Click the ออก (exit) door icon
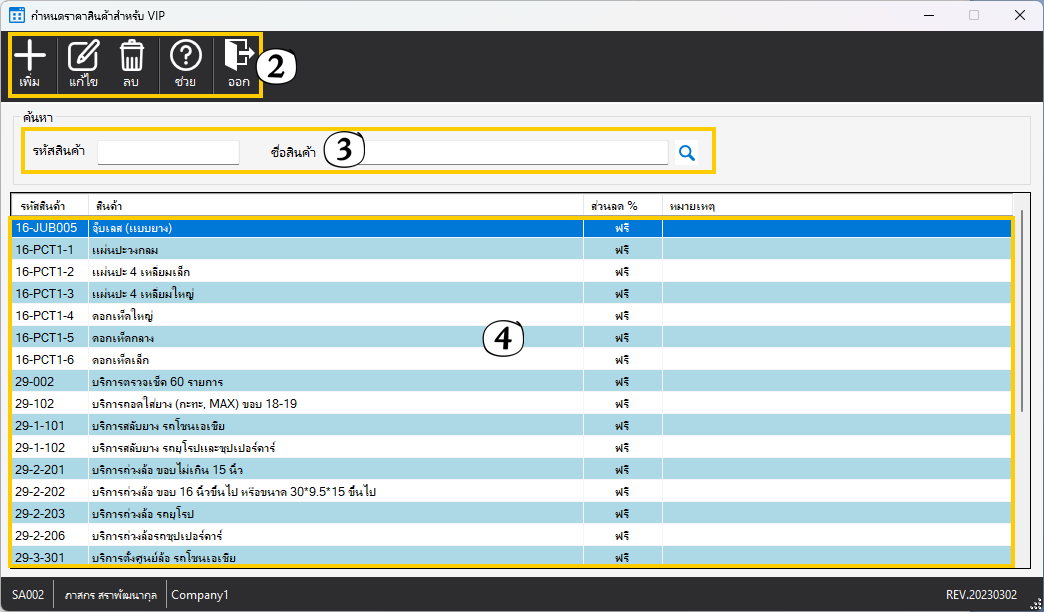 [x=238, y=57]
